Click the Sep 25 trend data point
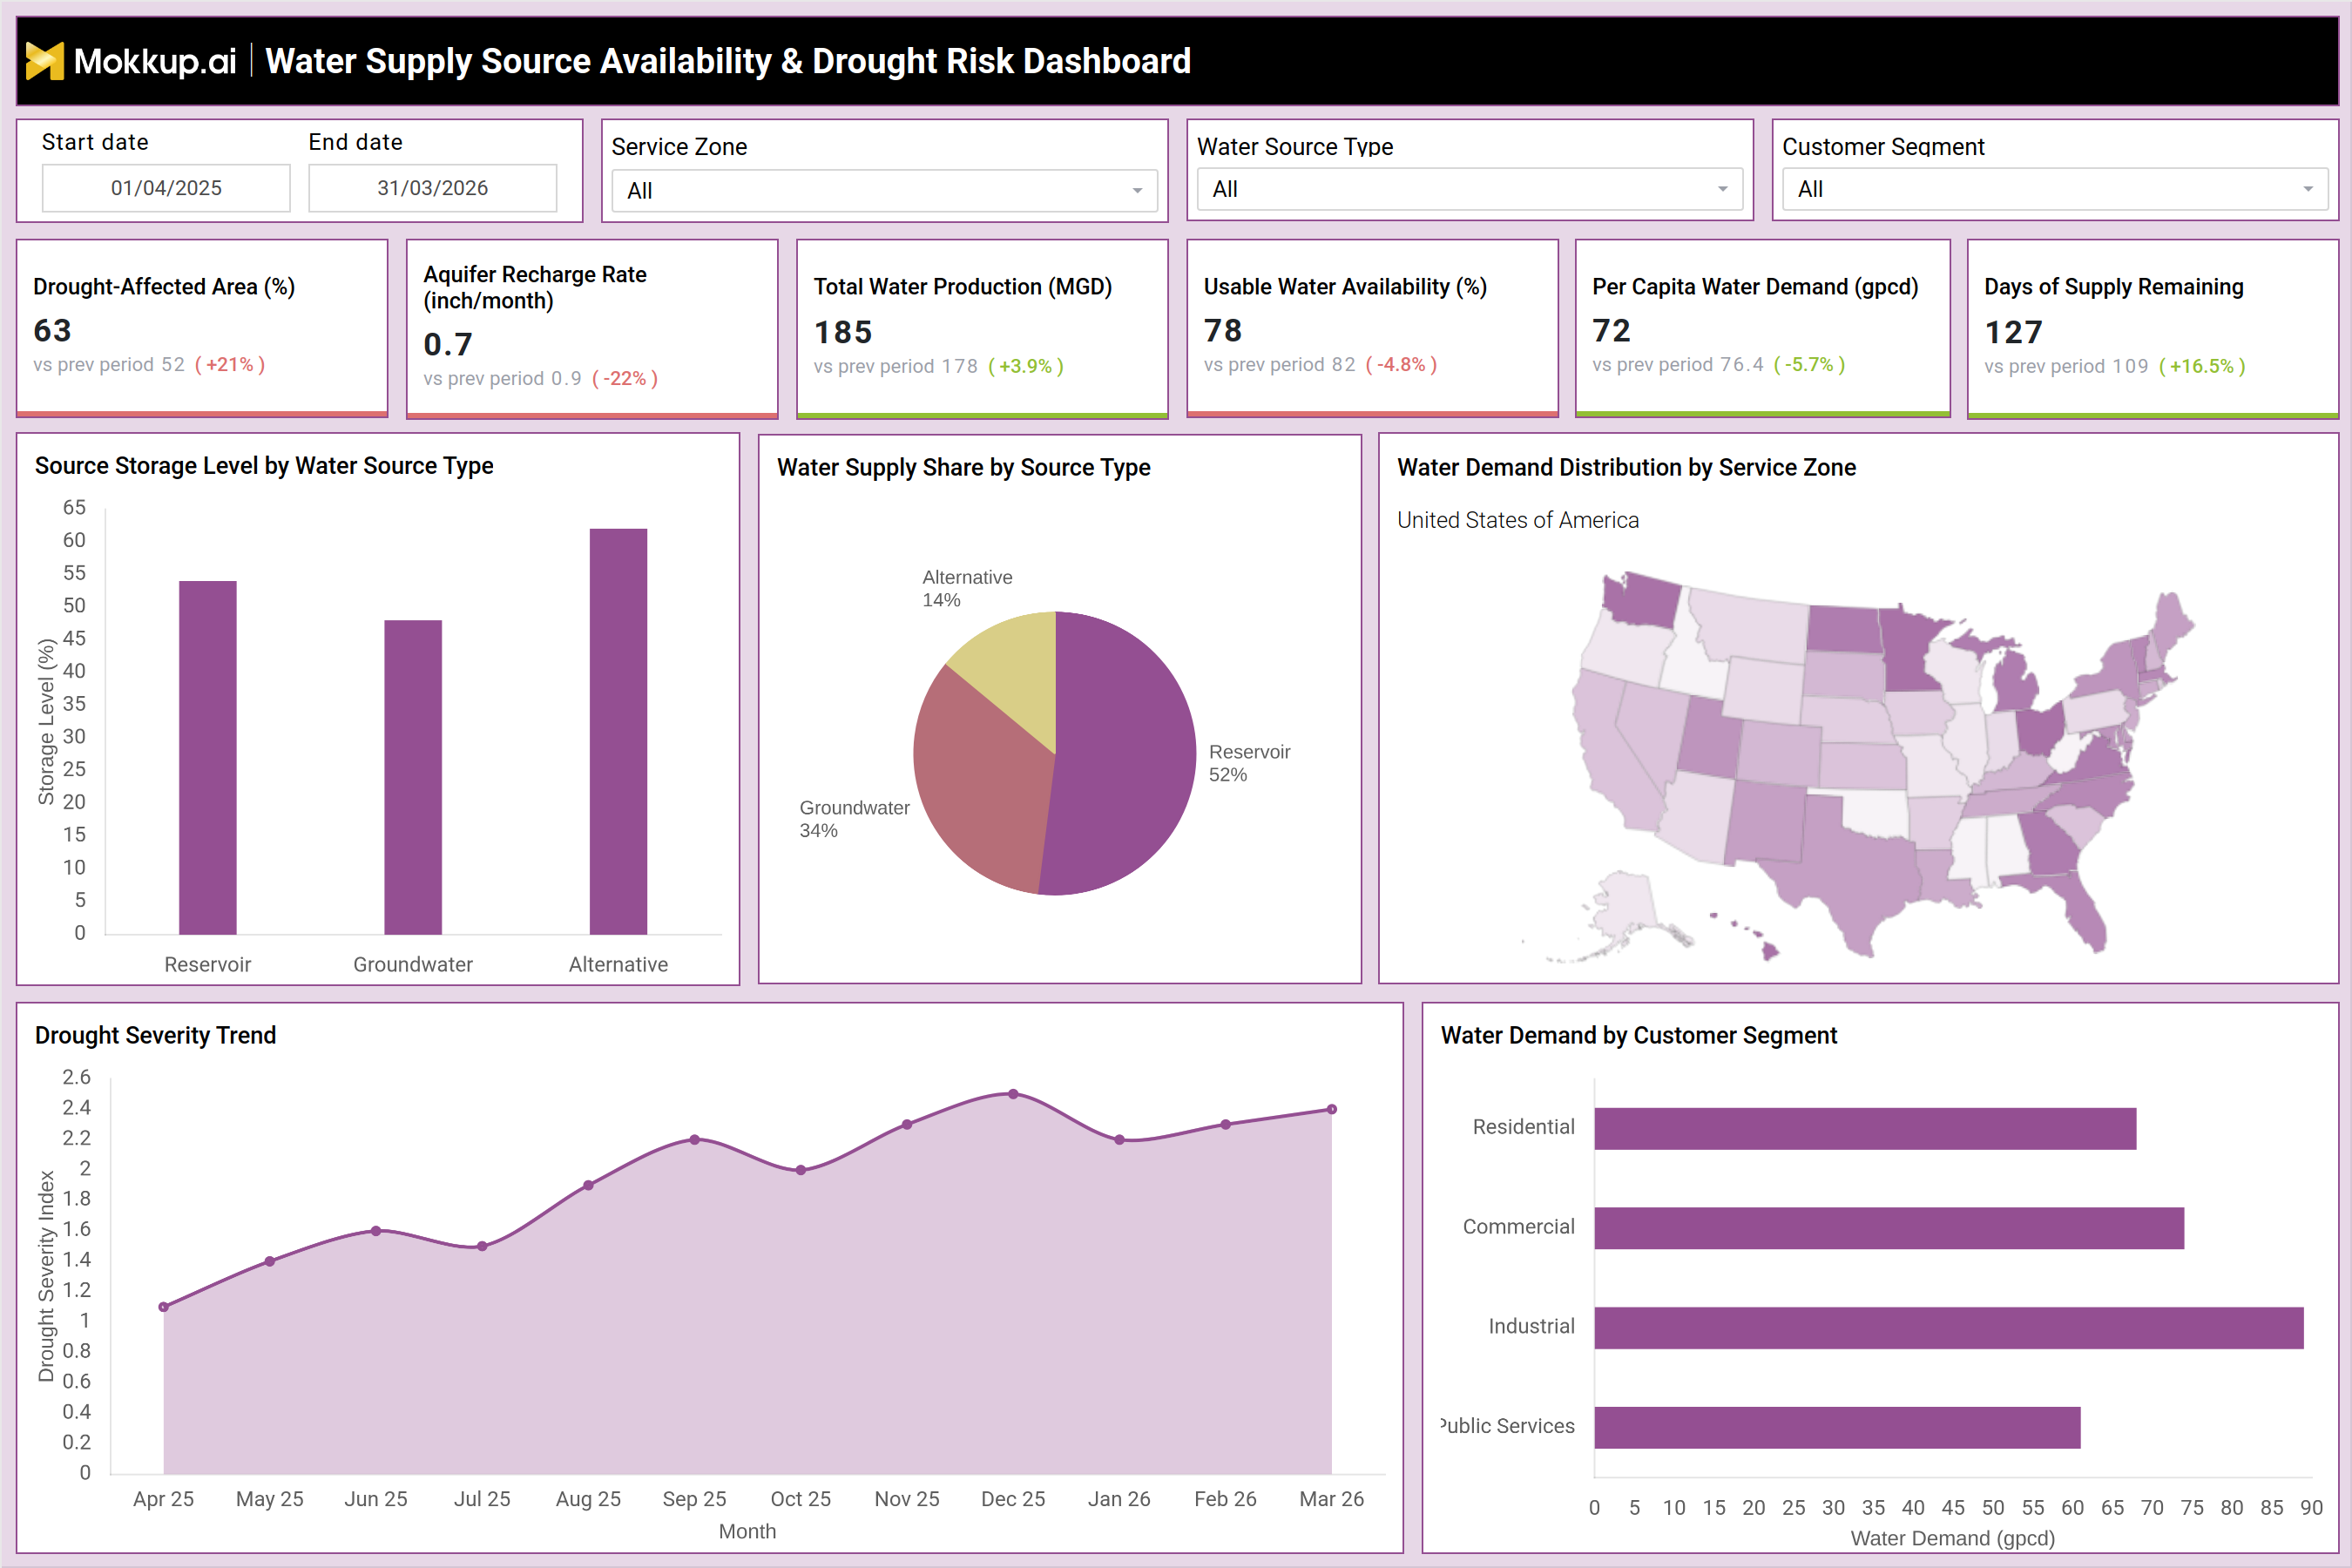The image size is (2352, 1568). pyautogui.click(x=695, y=1140)
